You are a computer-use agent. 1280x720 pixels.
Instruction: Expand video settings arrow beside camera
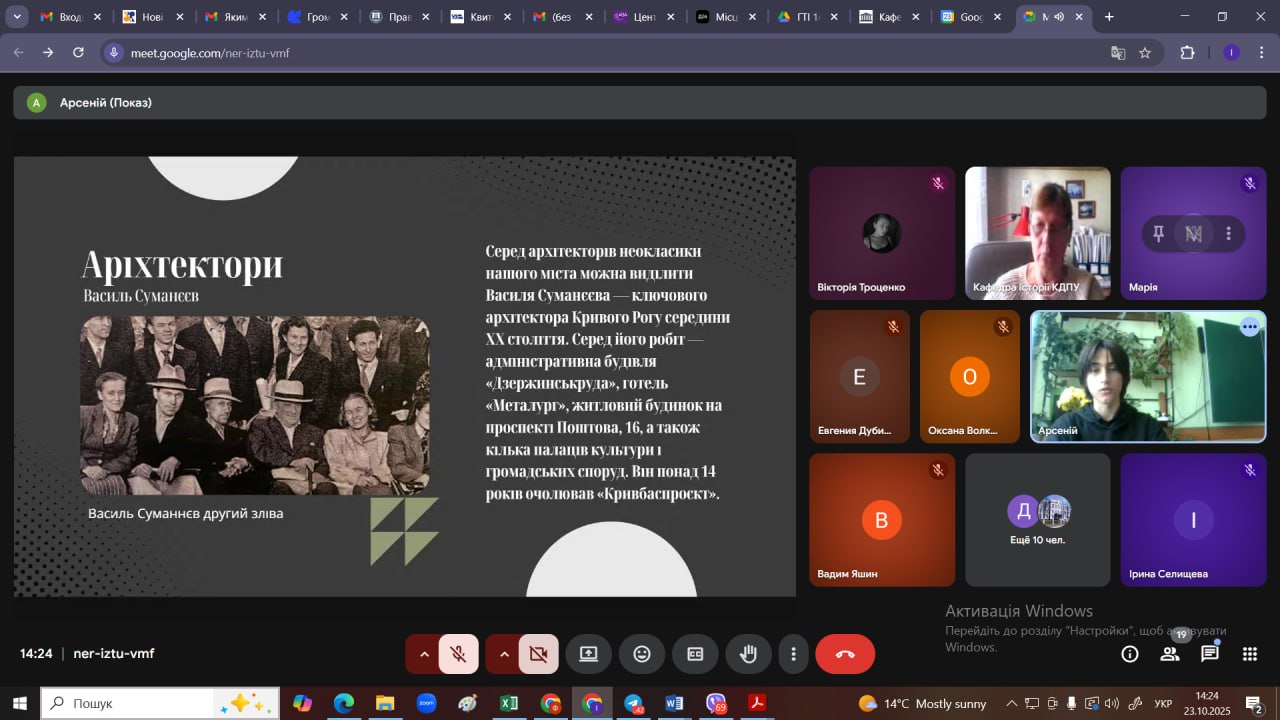pos(504,654)
